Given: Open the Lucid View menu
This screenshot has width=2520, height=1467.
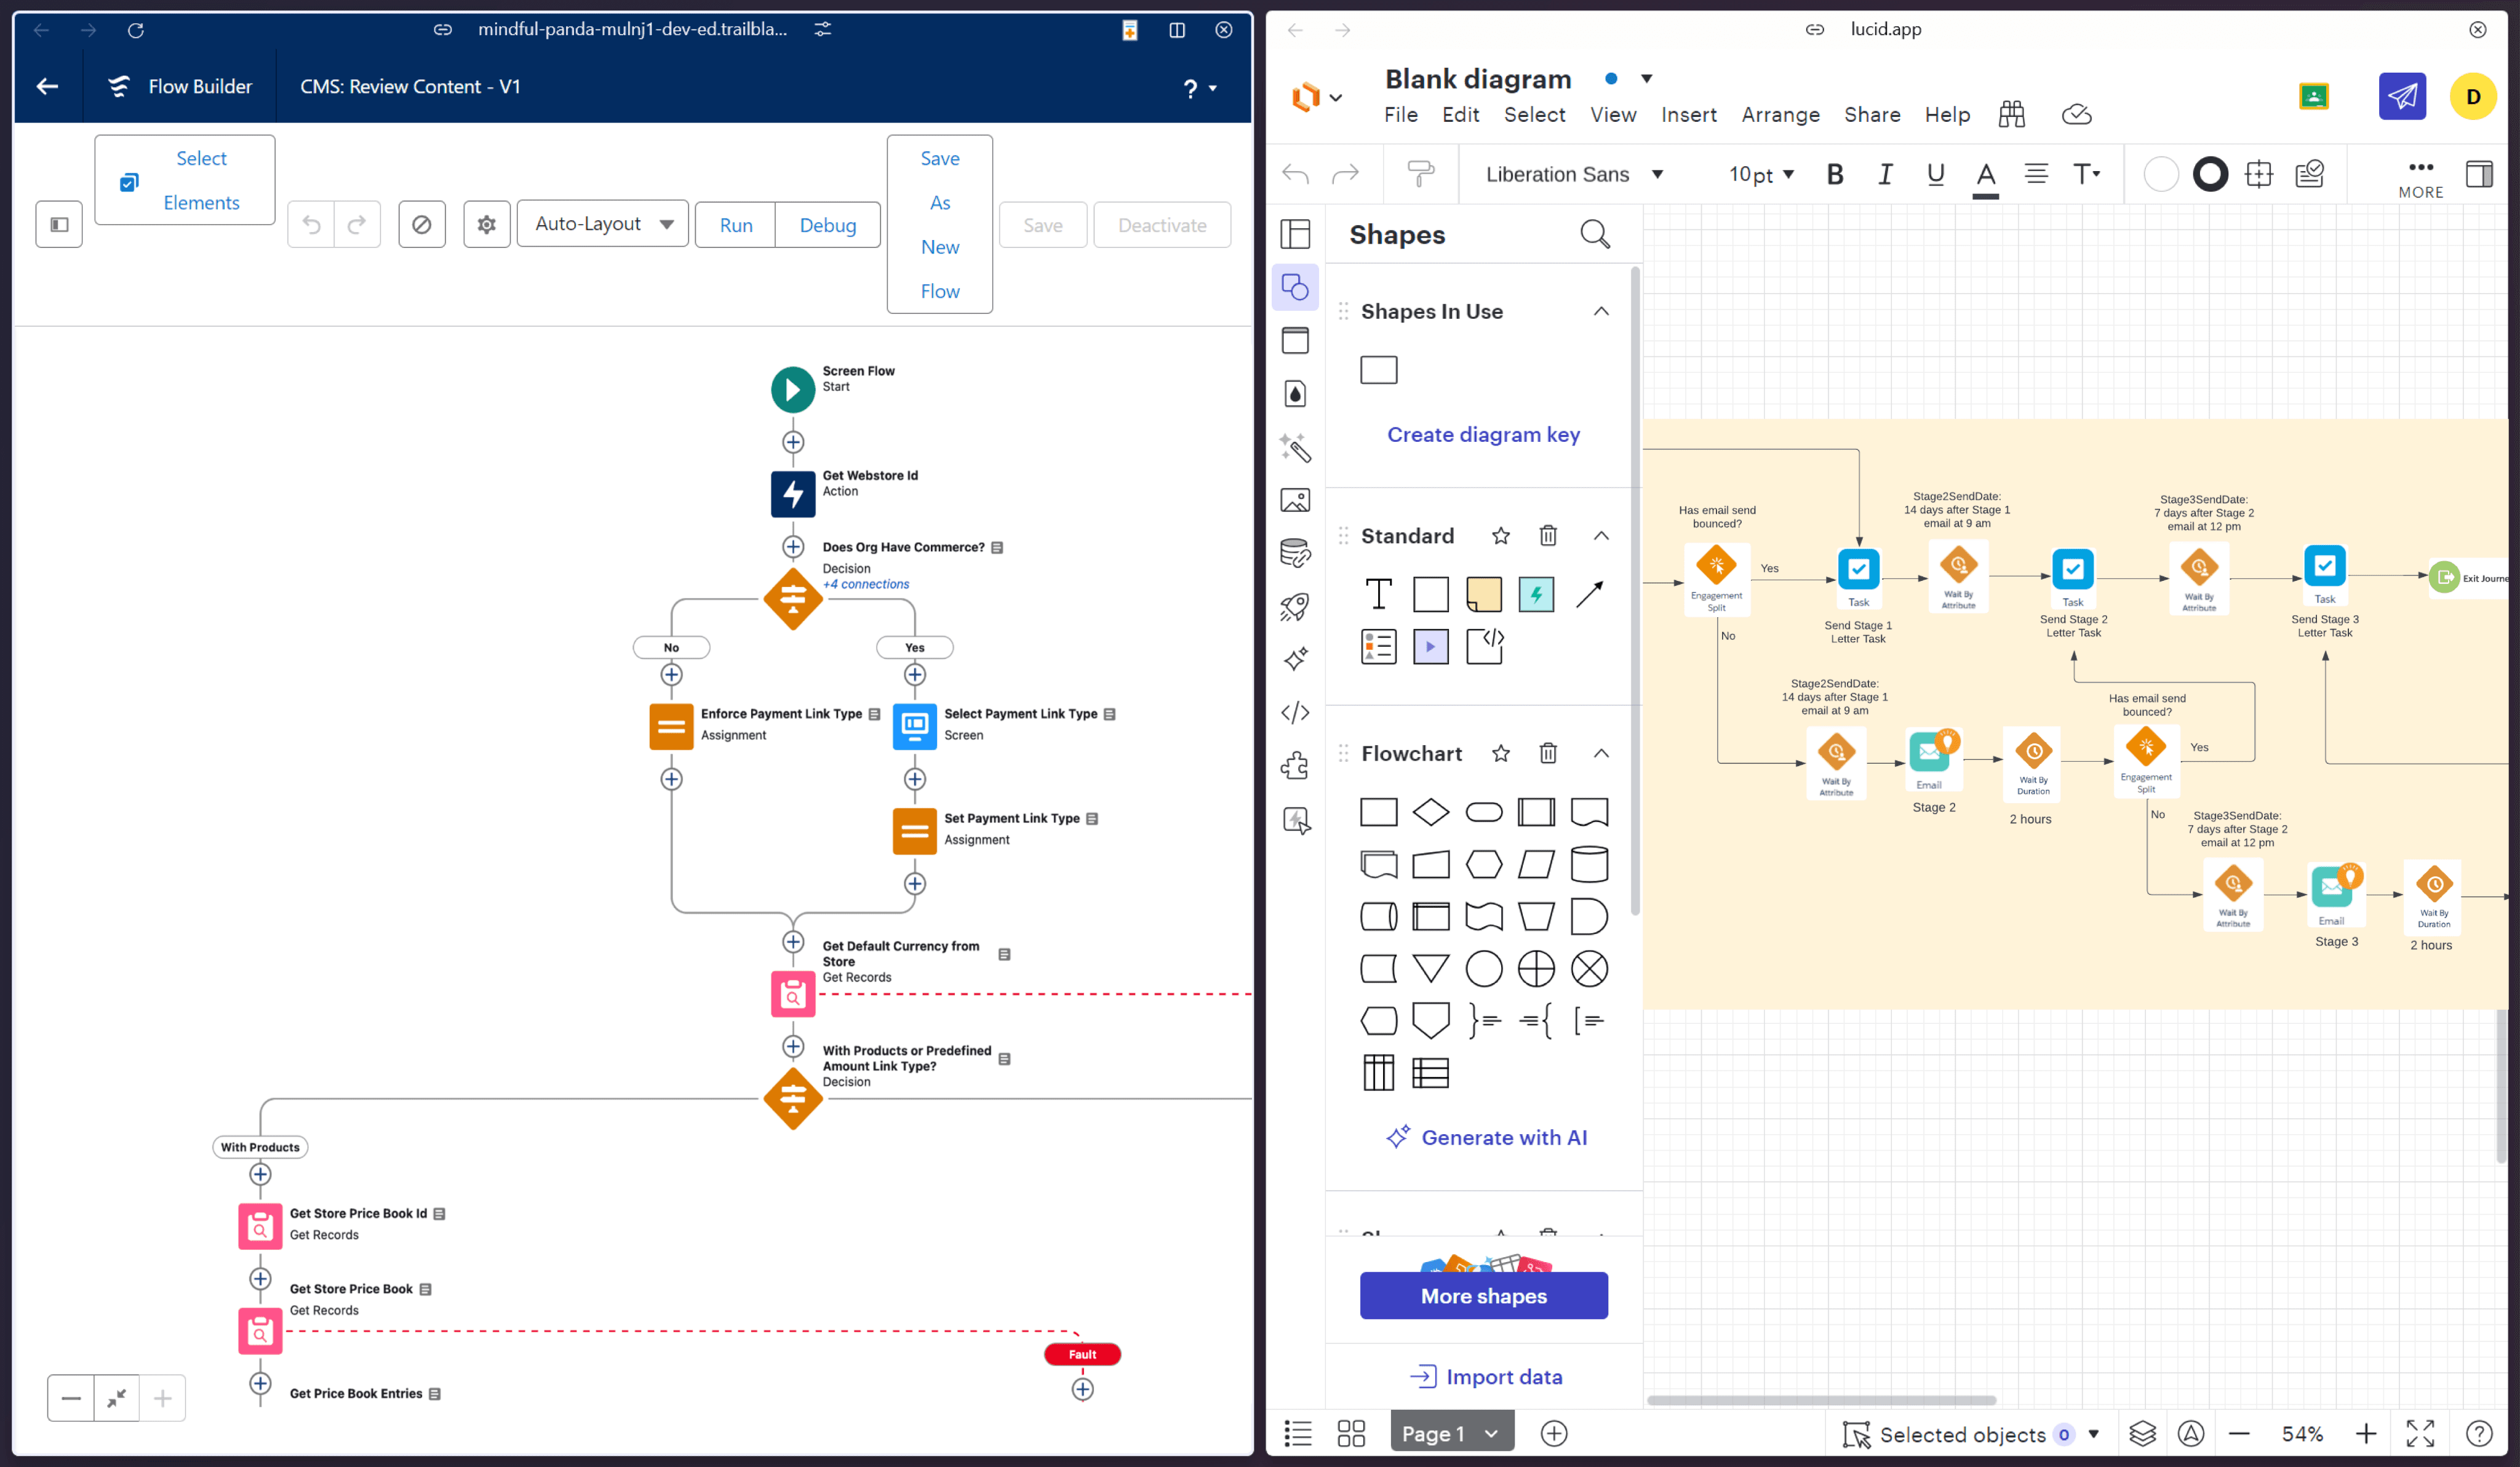Looking at the screenshot, I should 1613,115.
